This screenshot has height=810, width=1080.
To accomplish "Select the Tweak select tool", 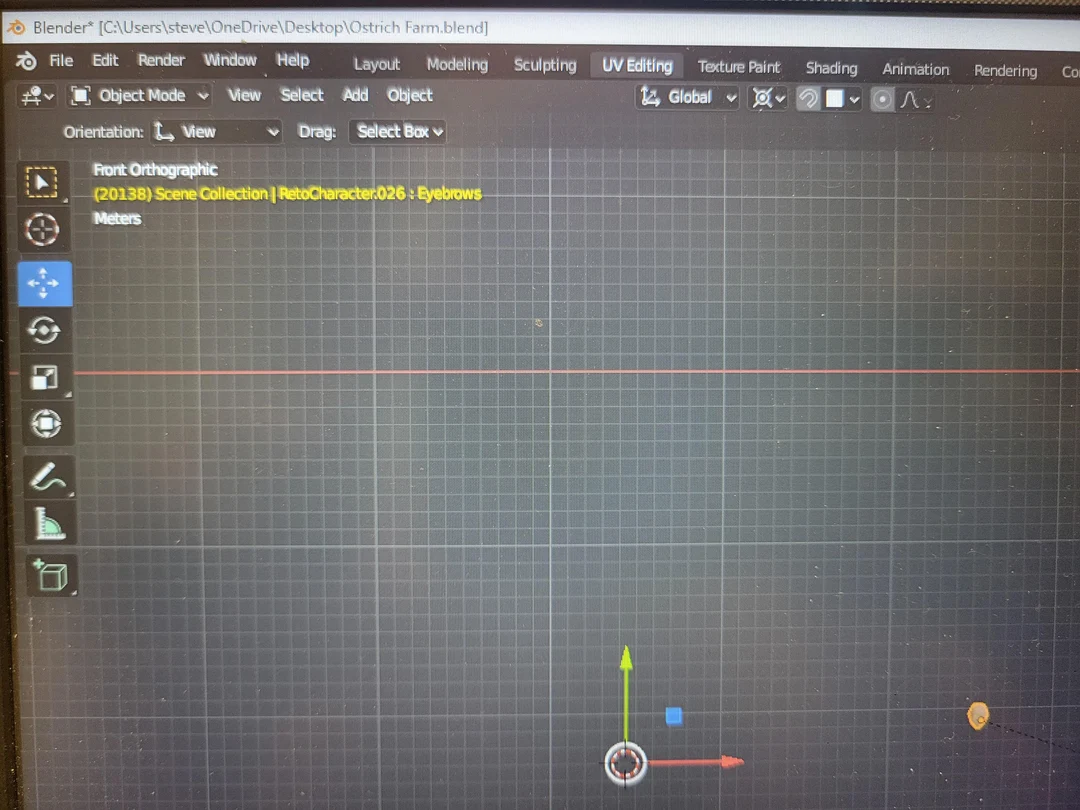I will [x=42, y=182].
